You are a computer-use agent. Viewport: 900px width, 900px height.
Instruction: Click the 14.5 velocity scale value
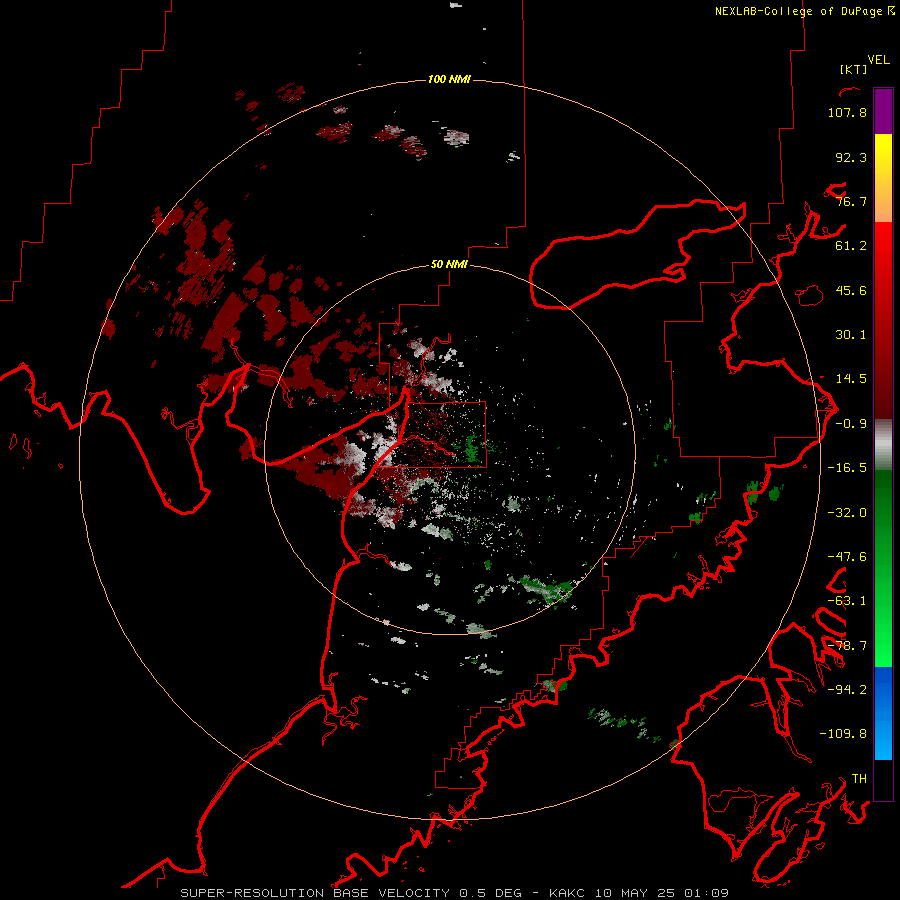851,379
